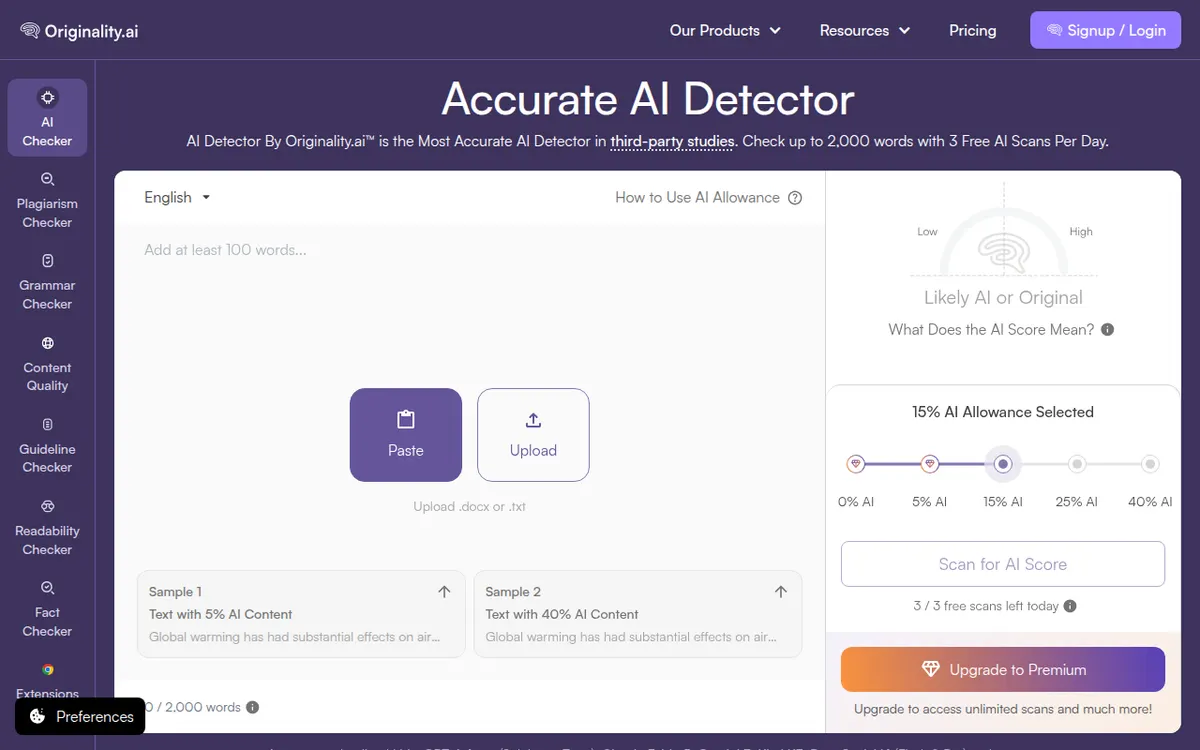Image resolution: width=1200 pixels, height=750 pixels.
Task: Go to the Pricing page
Action: (973, 31)
